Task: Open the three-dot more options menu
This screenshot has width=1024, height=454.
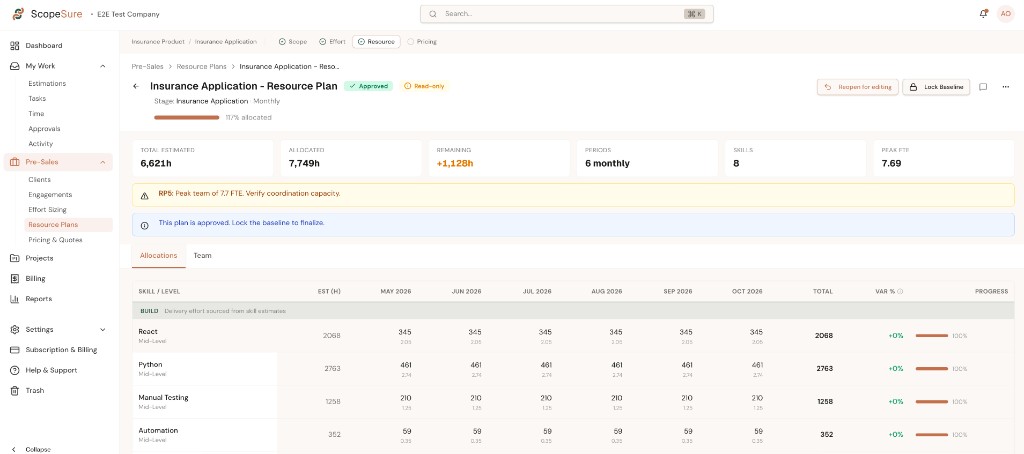Action: [x=1006, y=87]
